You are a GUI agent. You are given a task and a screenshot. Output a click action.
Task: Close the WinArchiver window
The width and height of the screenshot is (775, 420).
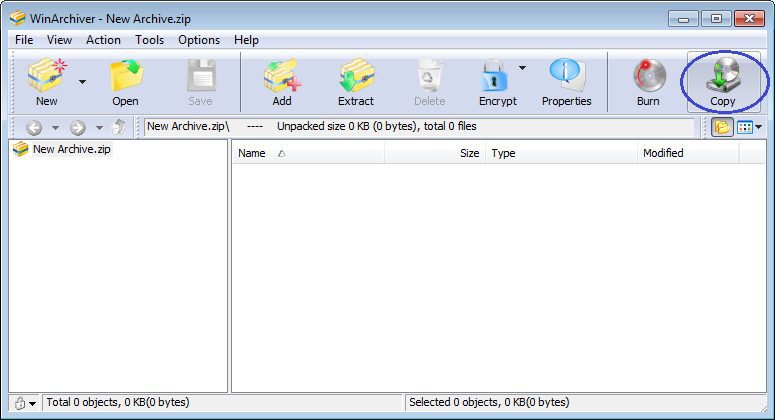click(749, 19)
